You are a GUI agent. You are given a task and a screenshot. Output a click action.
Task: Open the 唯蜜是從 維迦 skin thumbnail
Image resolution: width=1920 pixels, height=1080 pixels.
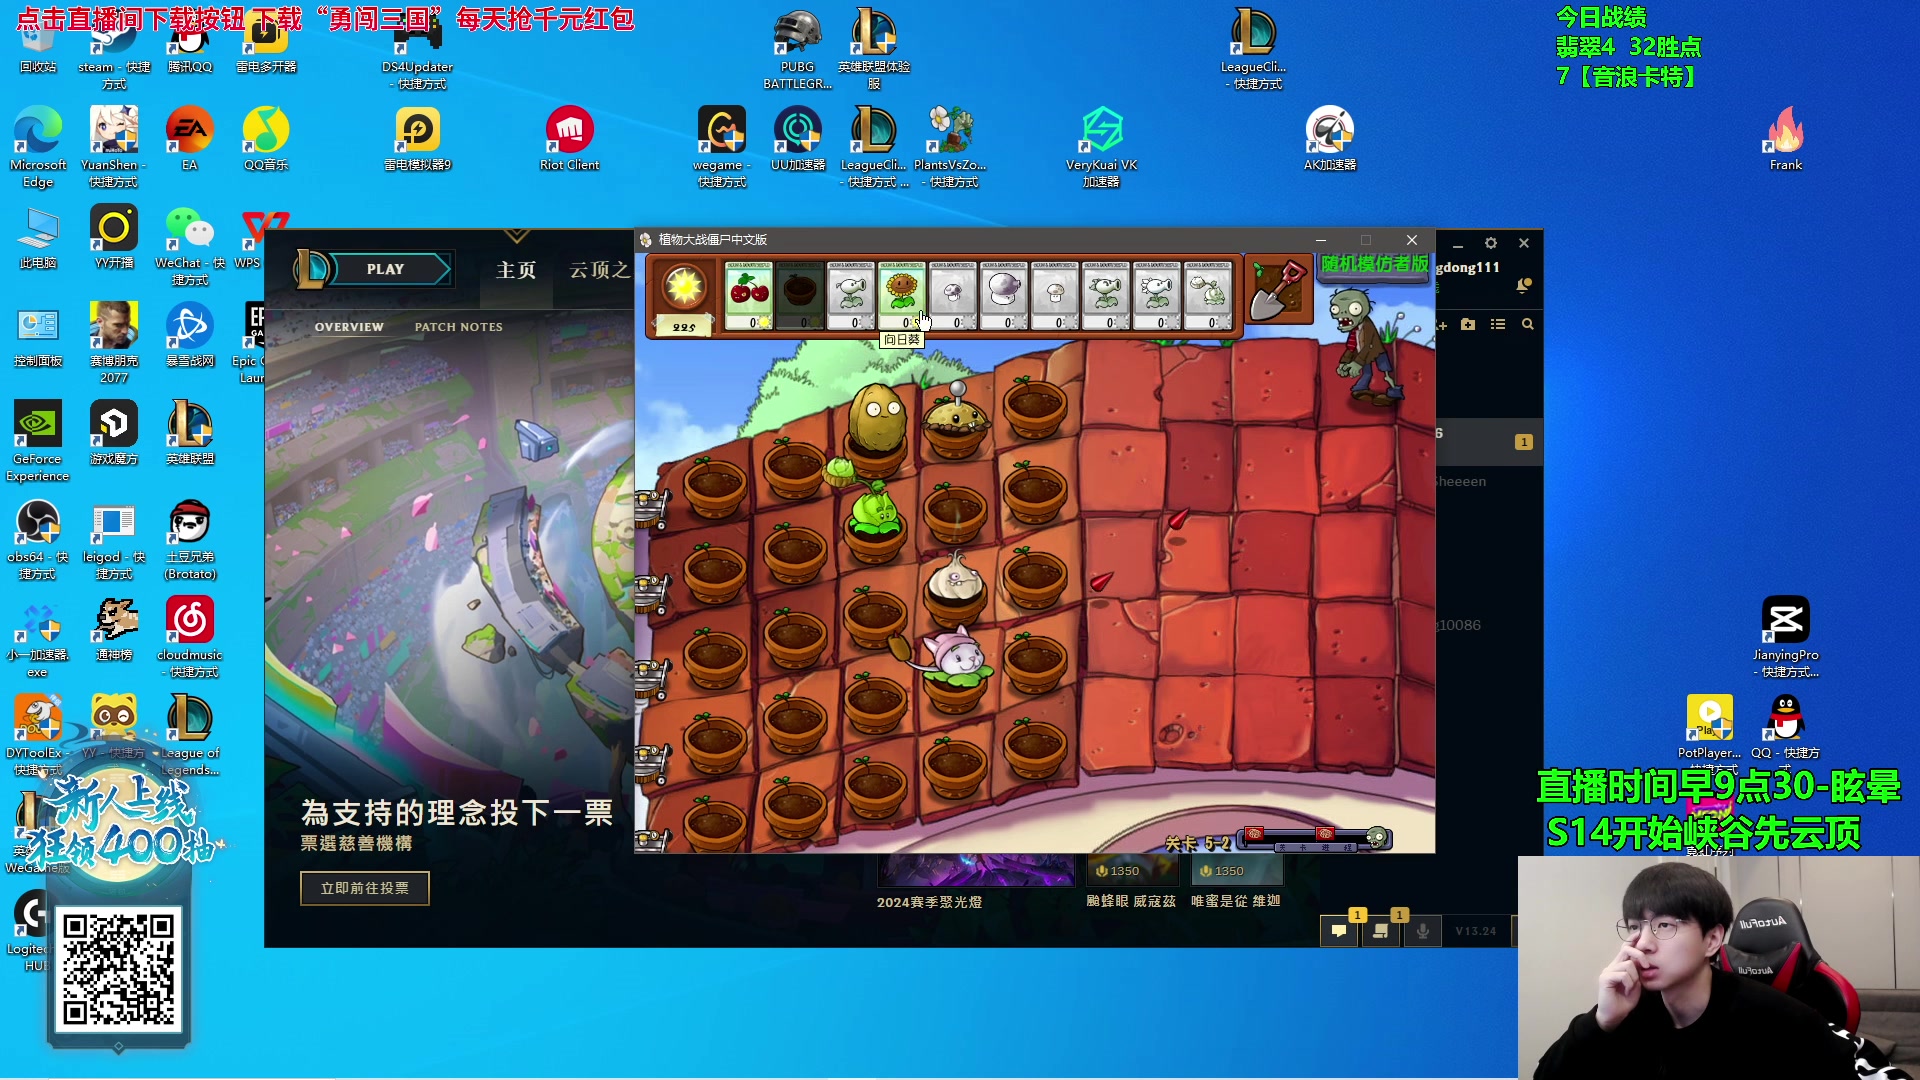click(x=1236, y=871)
